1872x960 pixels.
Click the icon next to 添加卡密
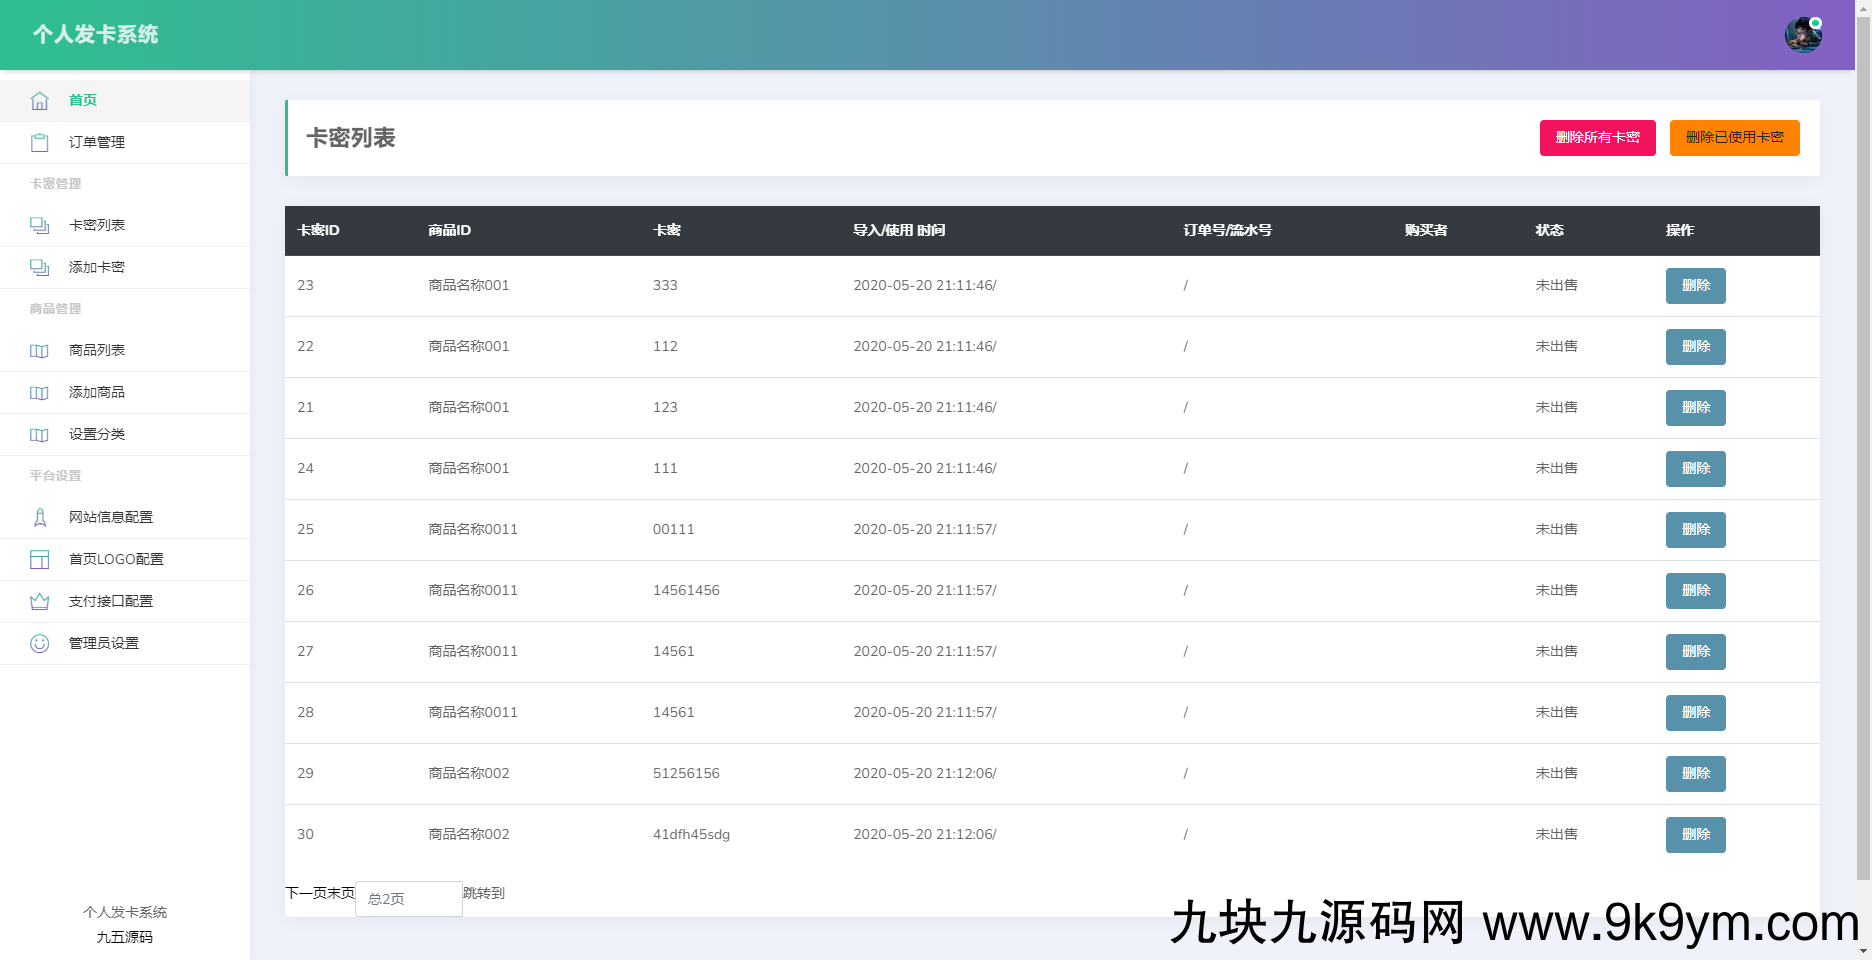click(x=39, y=268)
